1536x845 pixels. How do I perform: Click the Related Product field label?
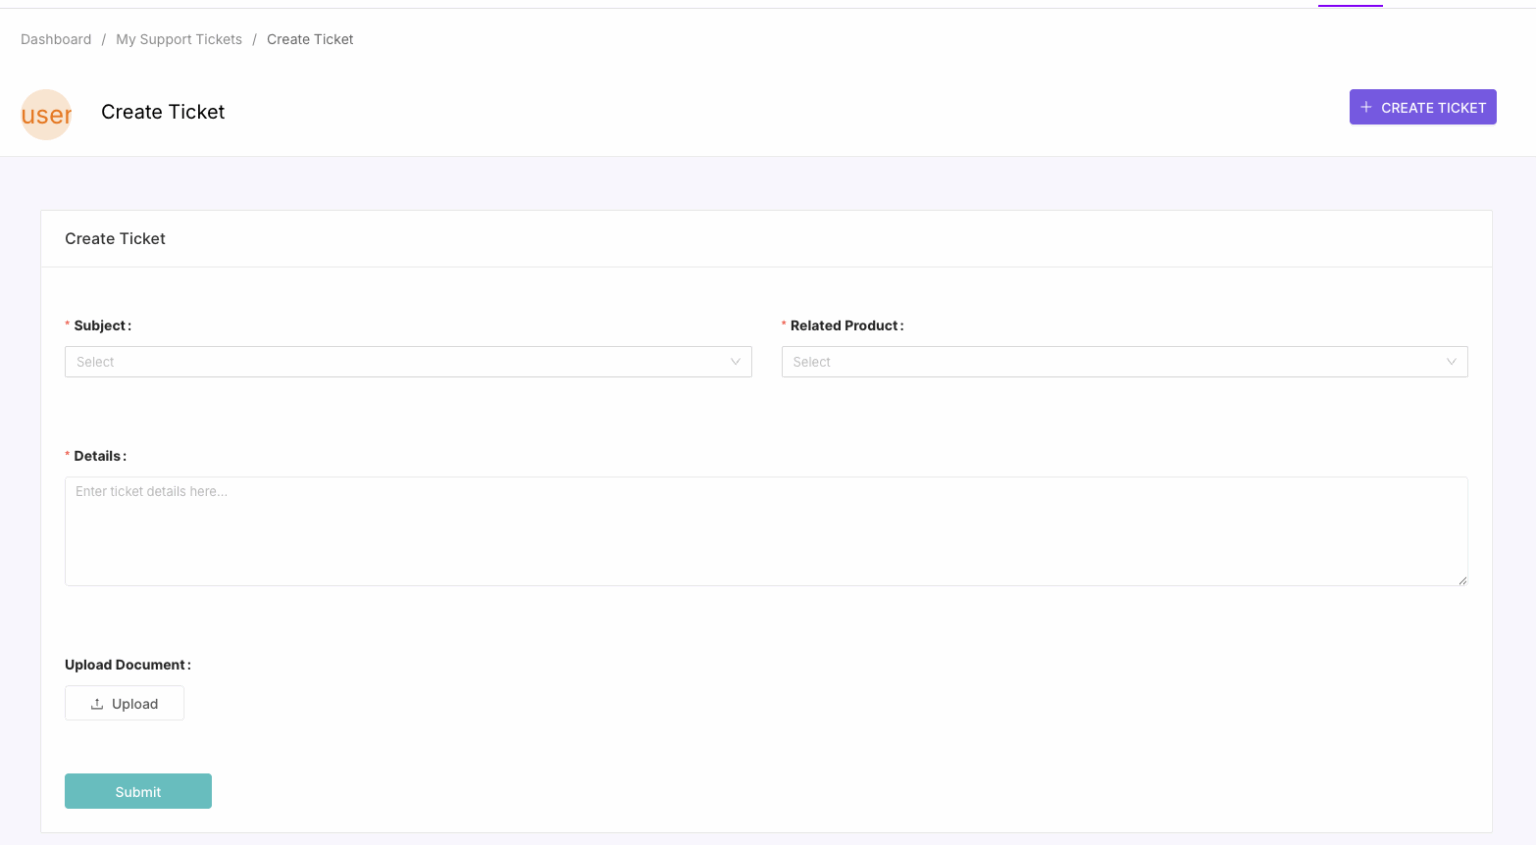846,326
